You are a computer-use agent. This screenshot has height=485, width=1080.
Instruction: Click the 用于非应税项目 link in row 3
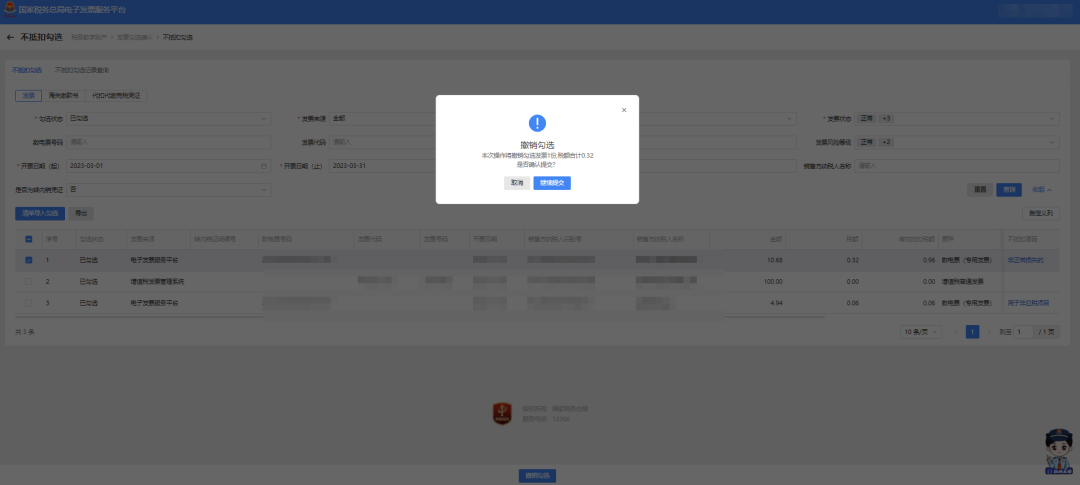tap(1028, 303)
